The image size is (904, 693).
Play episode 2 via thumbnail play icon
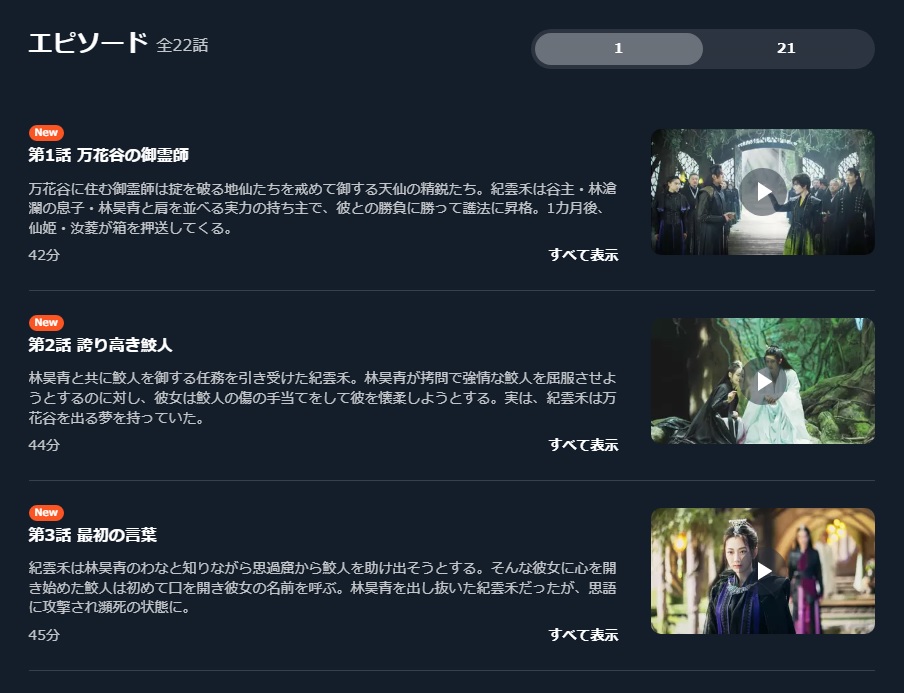click(x=763, y=381)
